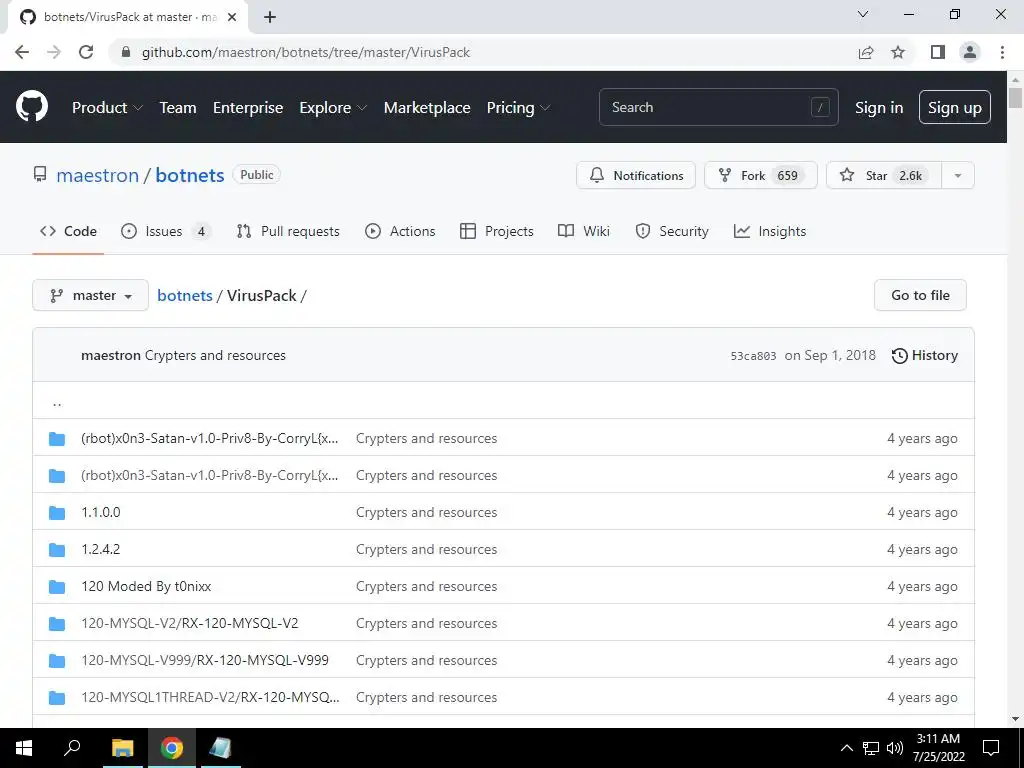Click the Sign in link

tap(879, 108)
